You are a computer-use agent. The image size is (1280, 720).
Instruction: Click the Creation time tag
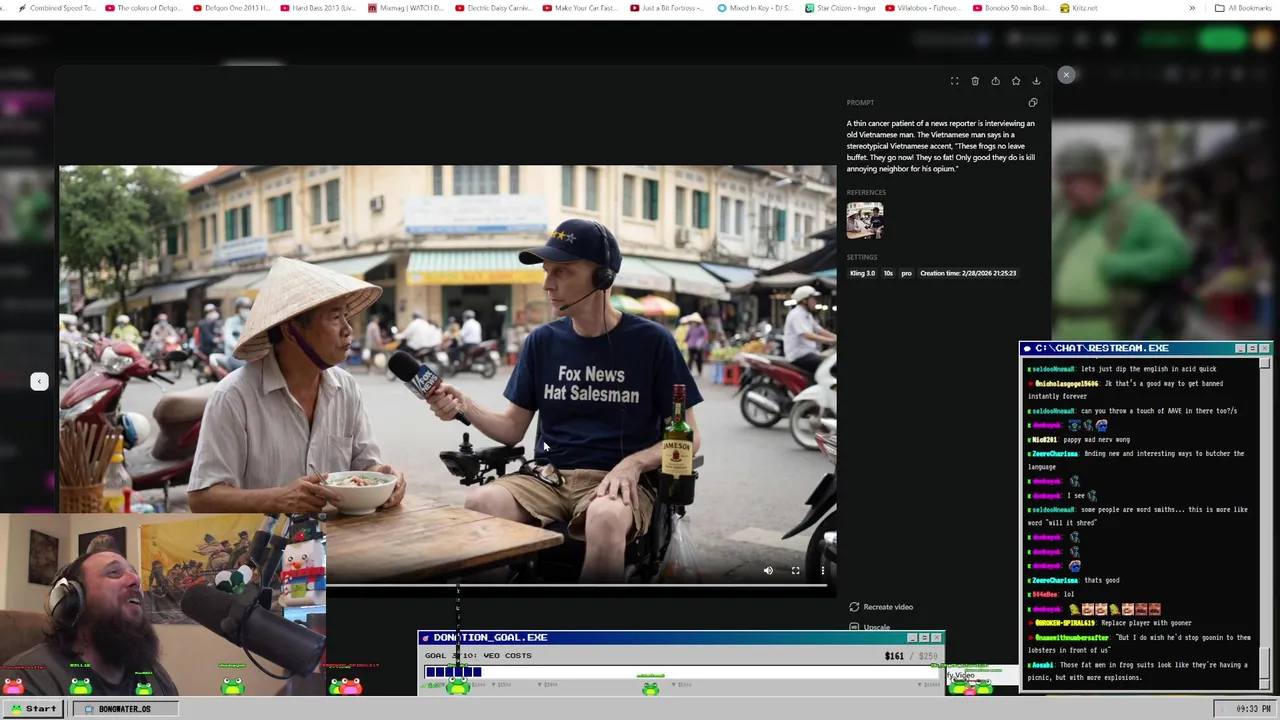coord(968,273)
